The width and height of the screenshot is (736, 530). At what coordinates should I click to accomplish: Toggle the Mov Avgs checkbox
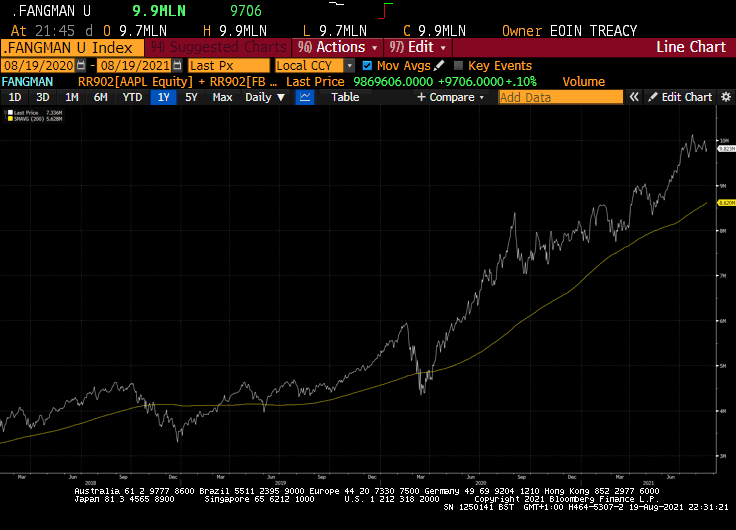click(x=367, y=65)
